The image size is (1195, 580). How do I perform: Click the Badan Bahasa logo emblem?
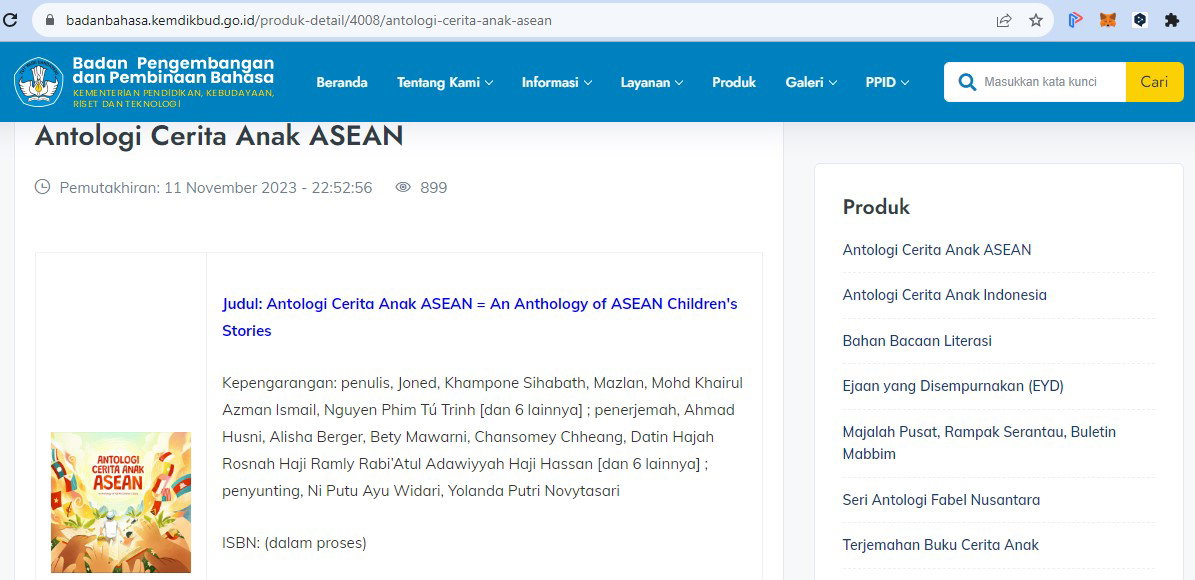(39, 82)
